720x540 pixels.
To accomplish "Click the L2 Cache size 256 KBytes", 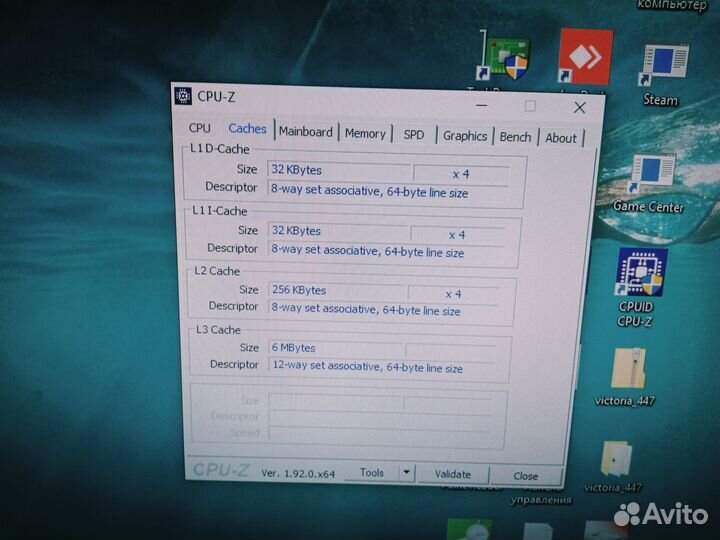I will click(x=337, y=290).
